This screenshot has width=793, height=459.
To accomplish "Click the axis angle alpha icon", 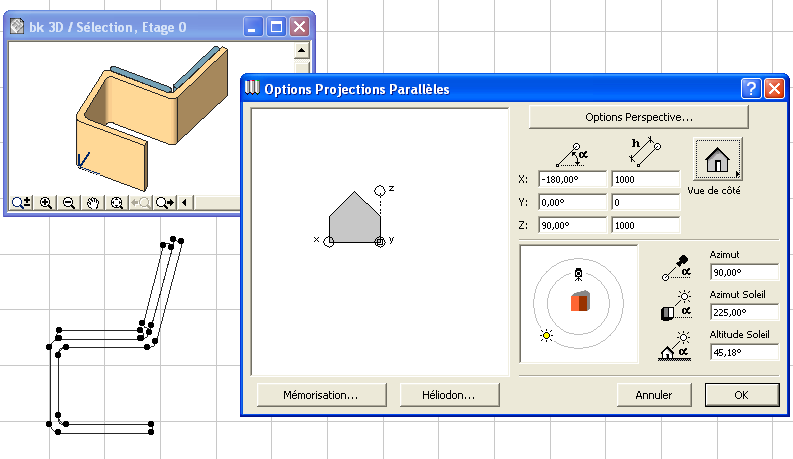I will coord(572,155).
